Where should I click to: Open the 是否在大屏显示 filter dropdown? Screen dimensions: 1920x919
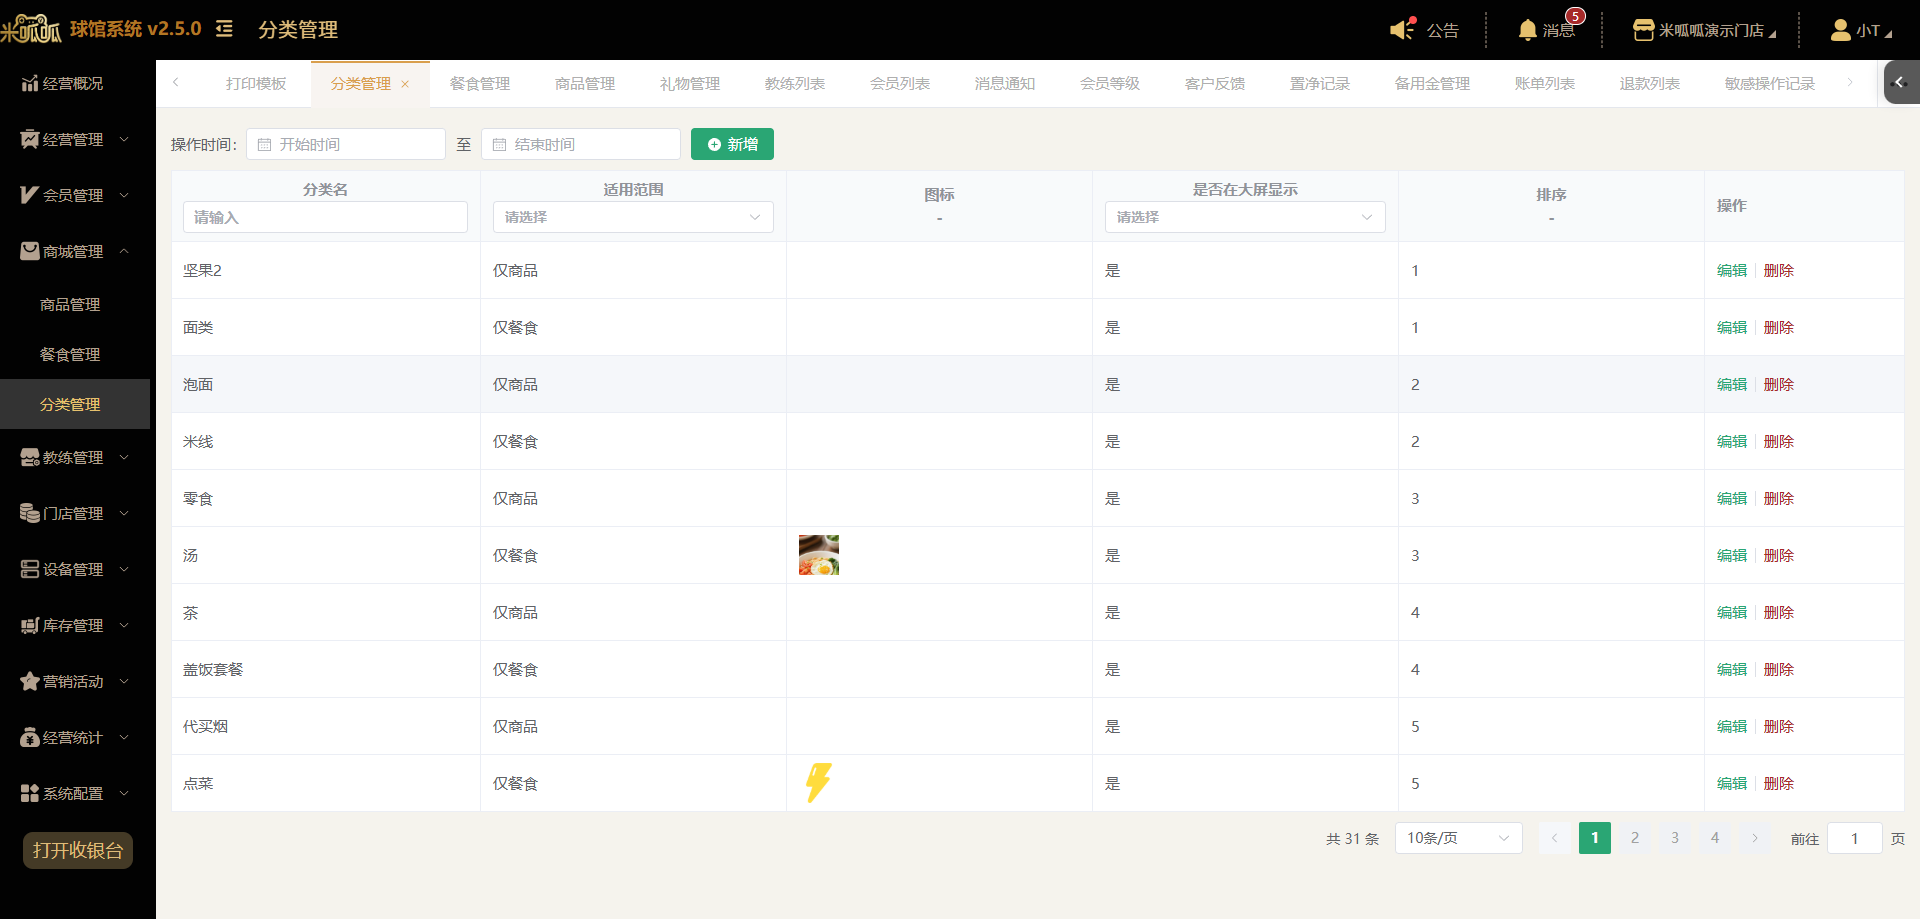click(x=1245, y=217)
